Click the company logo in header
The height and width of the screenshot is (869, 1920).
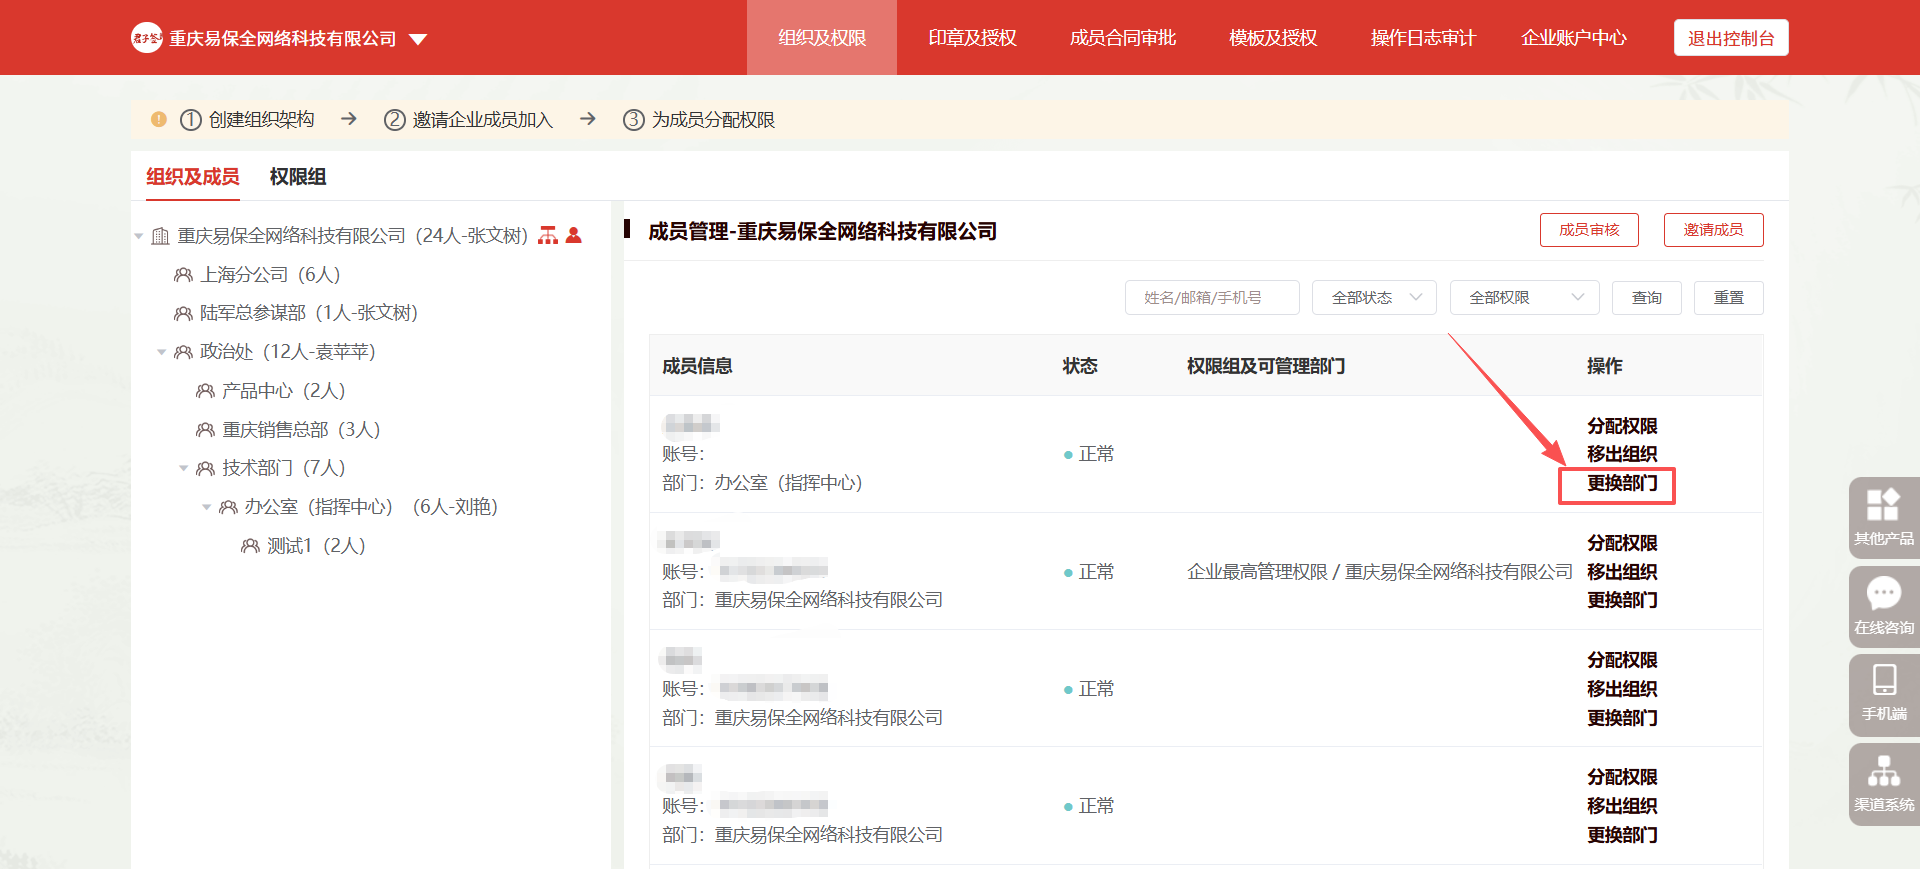click(x=147, y=38)
